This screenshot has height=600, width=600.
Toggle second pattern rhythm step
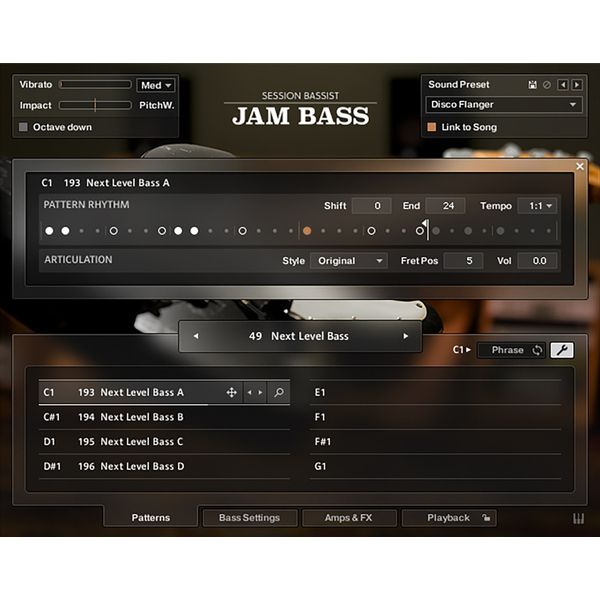pyautogui.click(x=65, y=231)
